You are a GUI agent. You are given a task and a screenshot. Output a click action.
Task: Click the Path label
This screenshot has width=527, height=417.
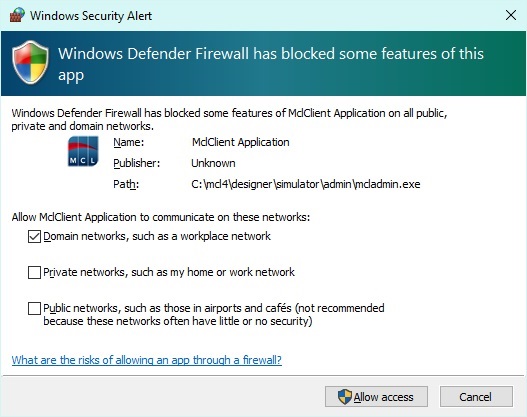(126, 184)
